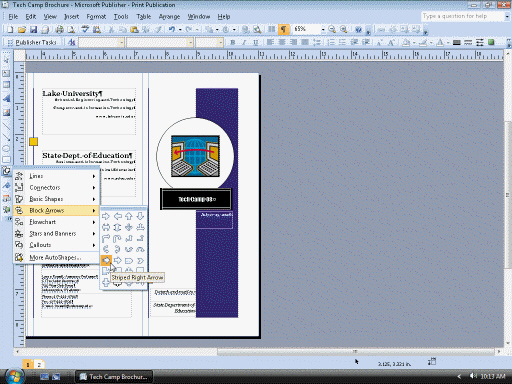Toggle Align Right for text
The width and height of the screenshot is (512, 384).
pyautogui.click(x=293, y=42)
